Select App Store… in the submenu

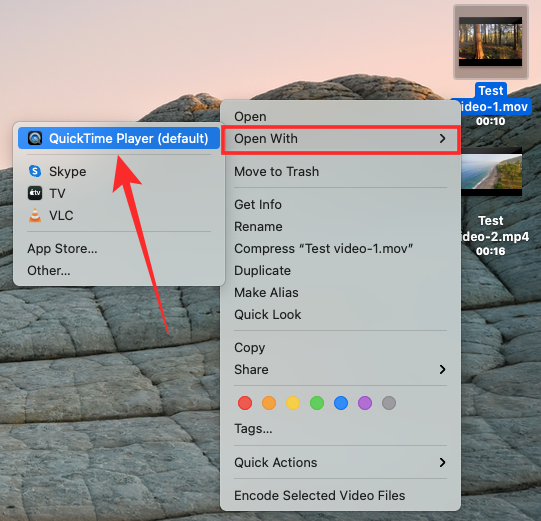[119, 249]
